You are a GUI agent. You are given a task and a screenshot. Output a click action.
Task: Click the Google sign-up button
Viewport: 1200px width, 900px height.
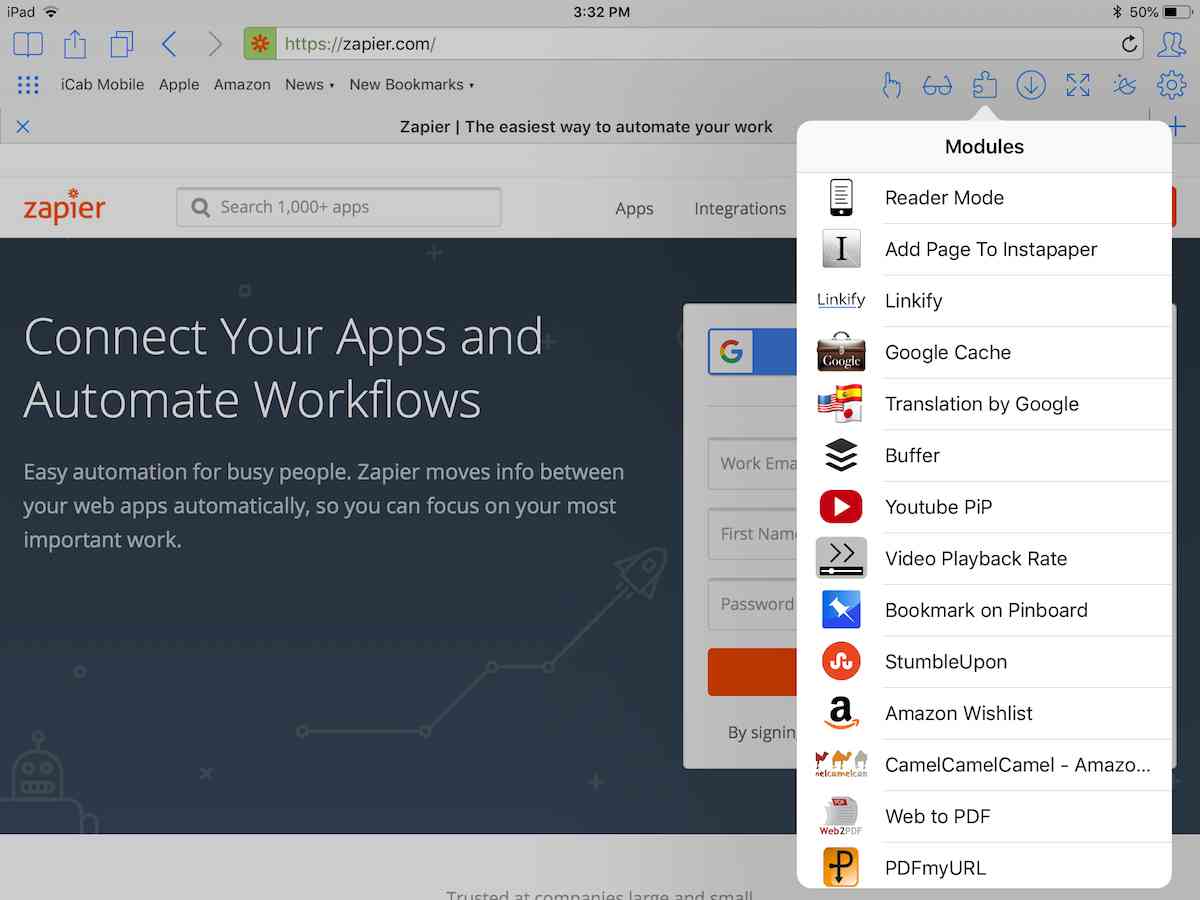[752, 352]
